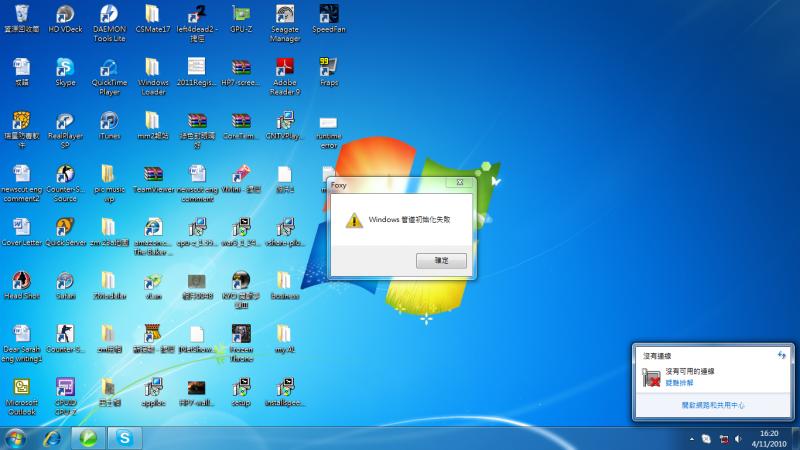Open Network and Sharing Center link

(713, 405)
